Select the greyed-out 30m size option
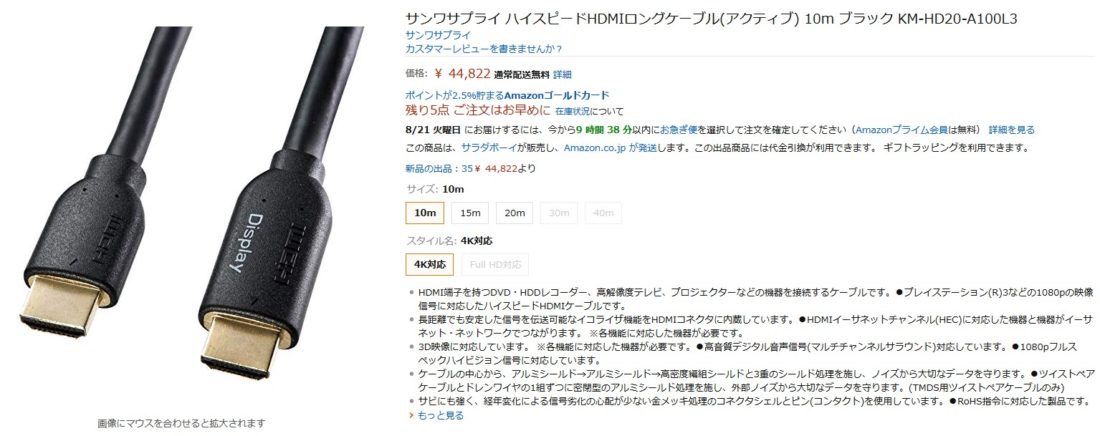 [559, 213]
